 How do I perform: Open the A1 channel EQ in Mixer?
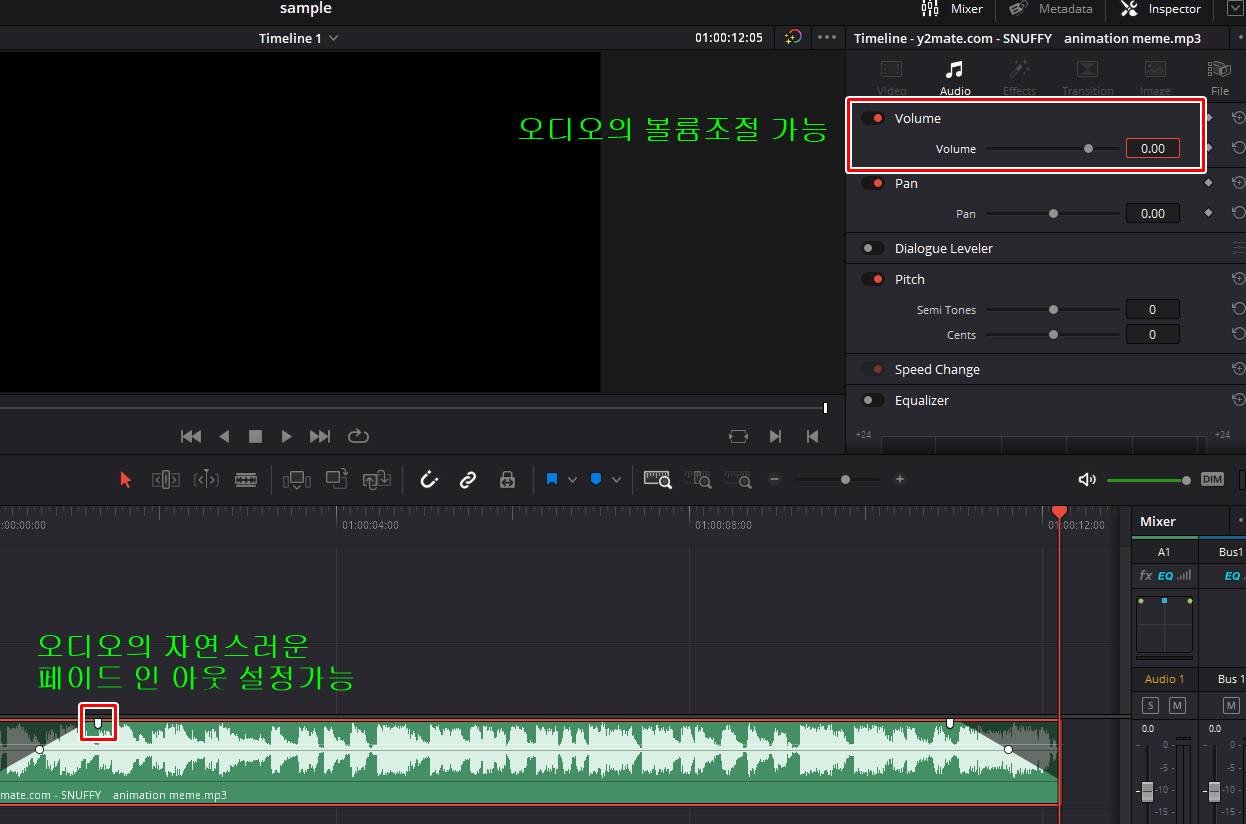[1165, 575]
